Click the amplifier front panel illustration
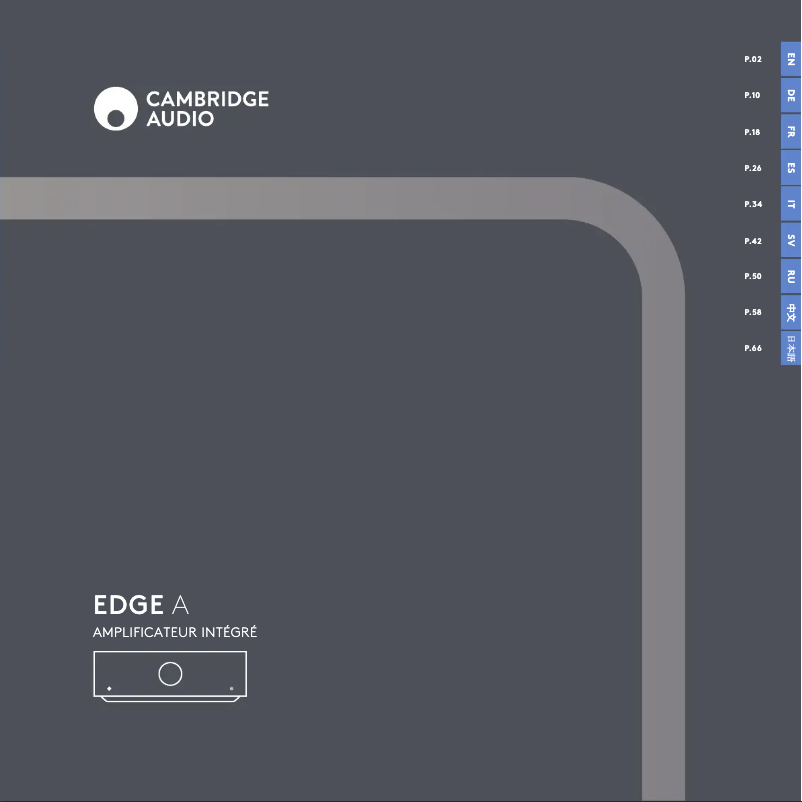The width and height of the screenshot is (802, 802). click(x=170, y=677)
